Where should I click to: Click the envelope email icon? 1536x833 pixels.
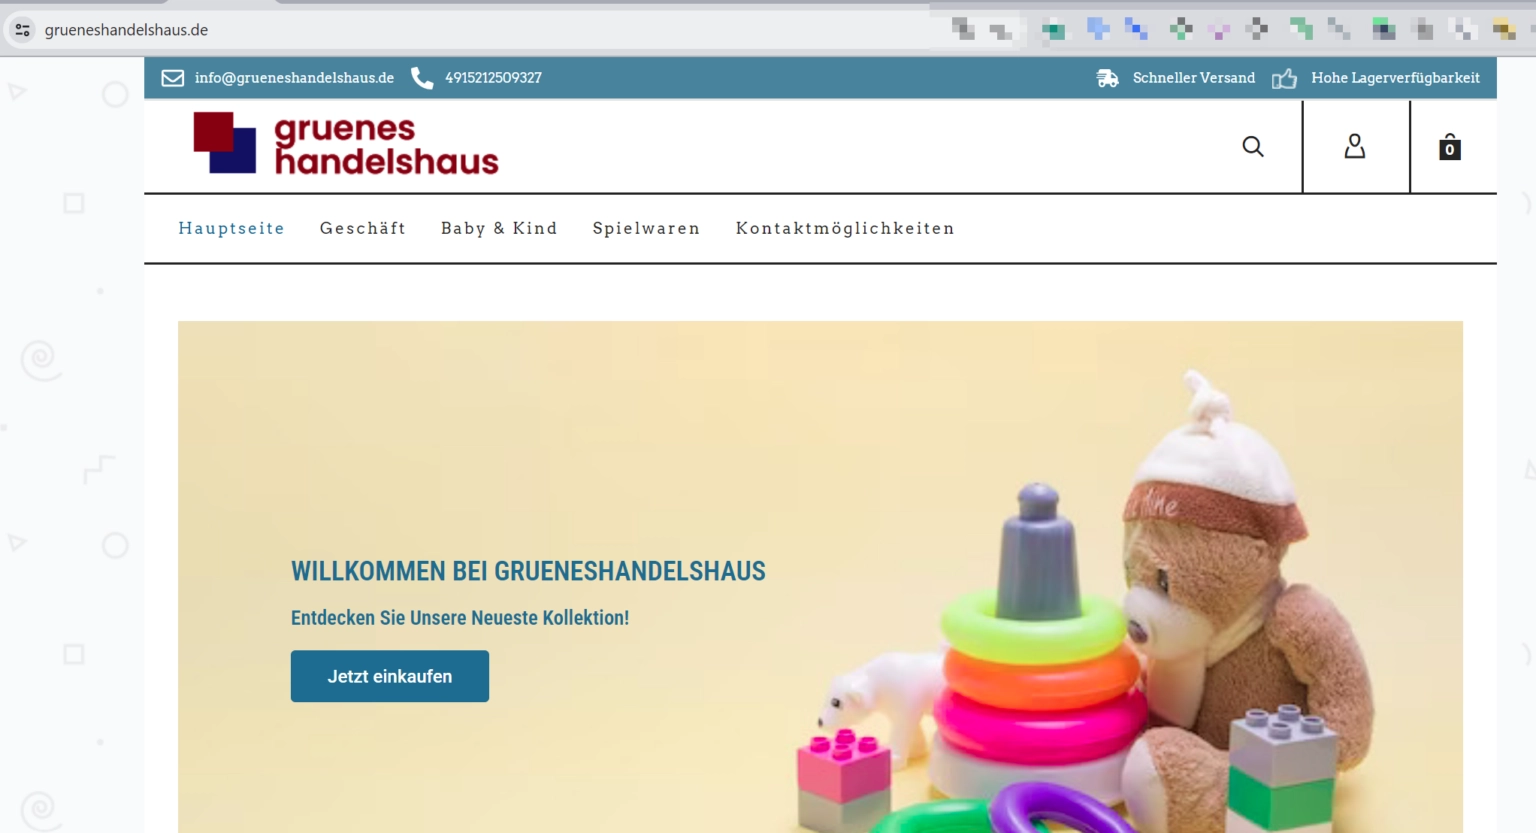coord(173,78)
